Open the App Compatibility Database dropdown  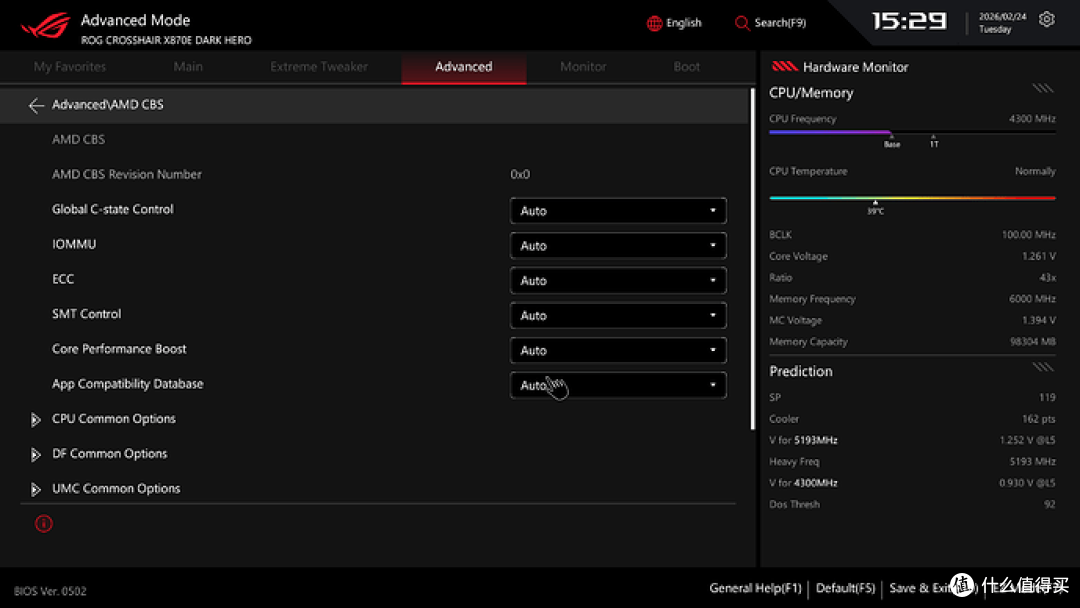pos(618,386)
